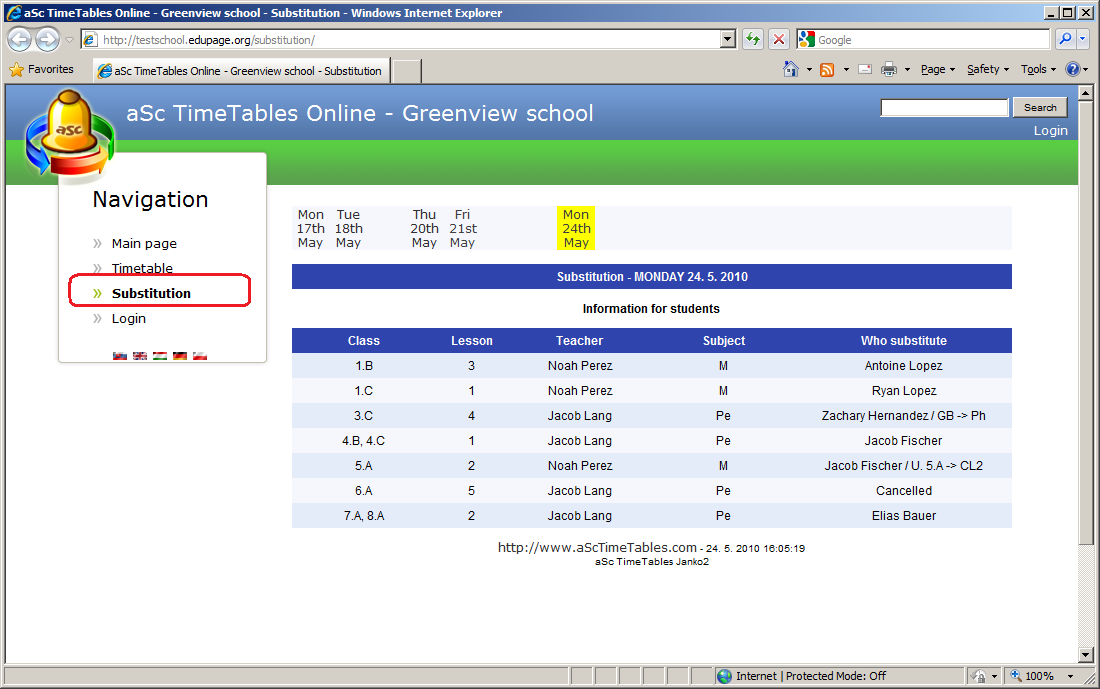This screenshot has width=1100, height=689.
Task: Open the feeds dropdown arrow
Action: pos(846,69)
